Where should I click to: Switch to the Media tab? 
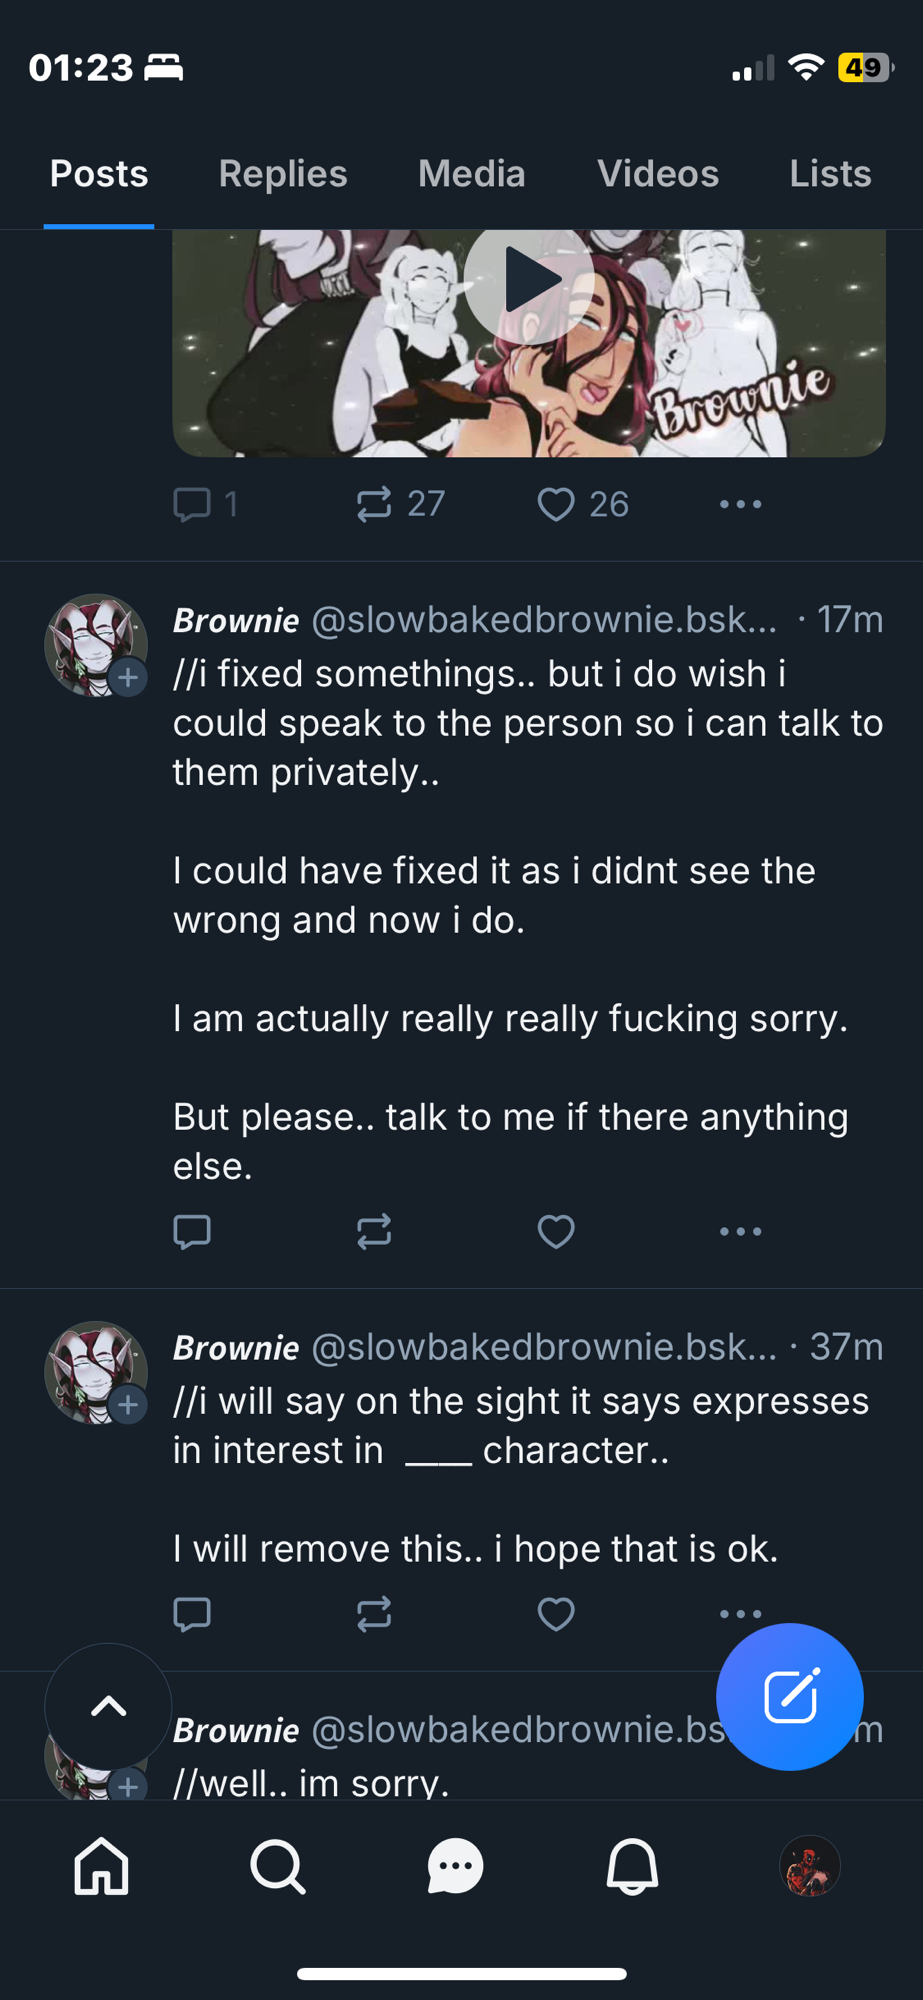click(471, 174)
